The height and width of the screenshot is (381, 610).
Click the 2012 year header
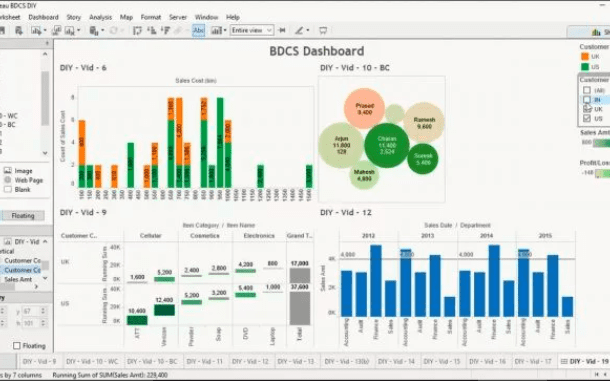click(x=368, y=236)
